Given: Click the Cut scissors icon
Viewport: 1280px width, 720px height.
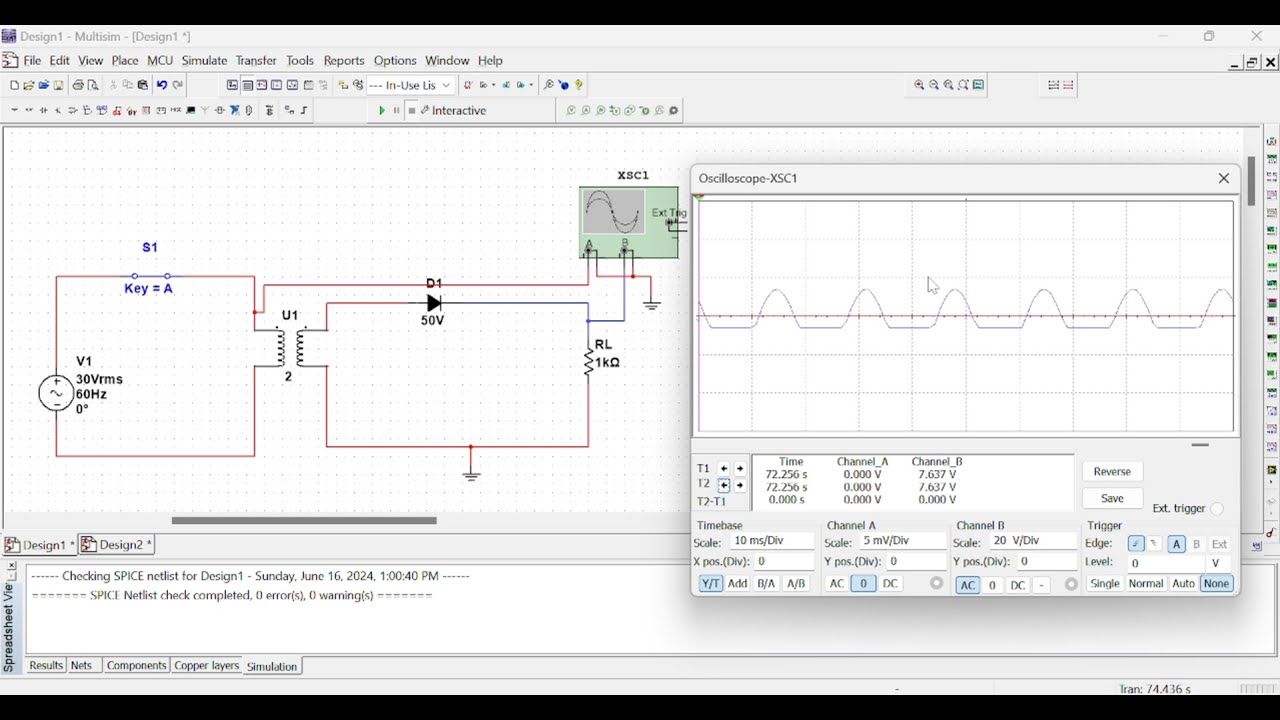Looking at the screenshot, I should [x=113, y=85].
